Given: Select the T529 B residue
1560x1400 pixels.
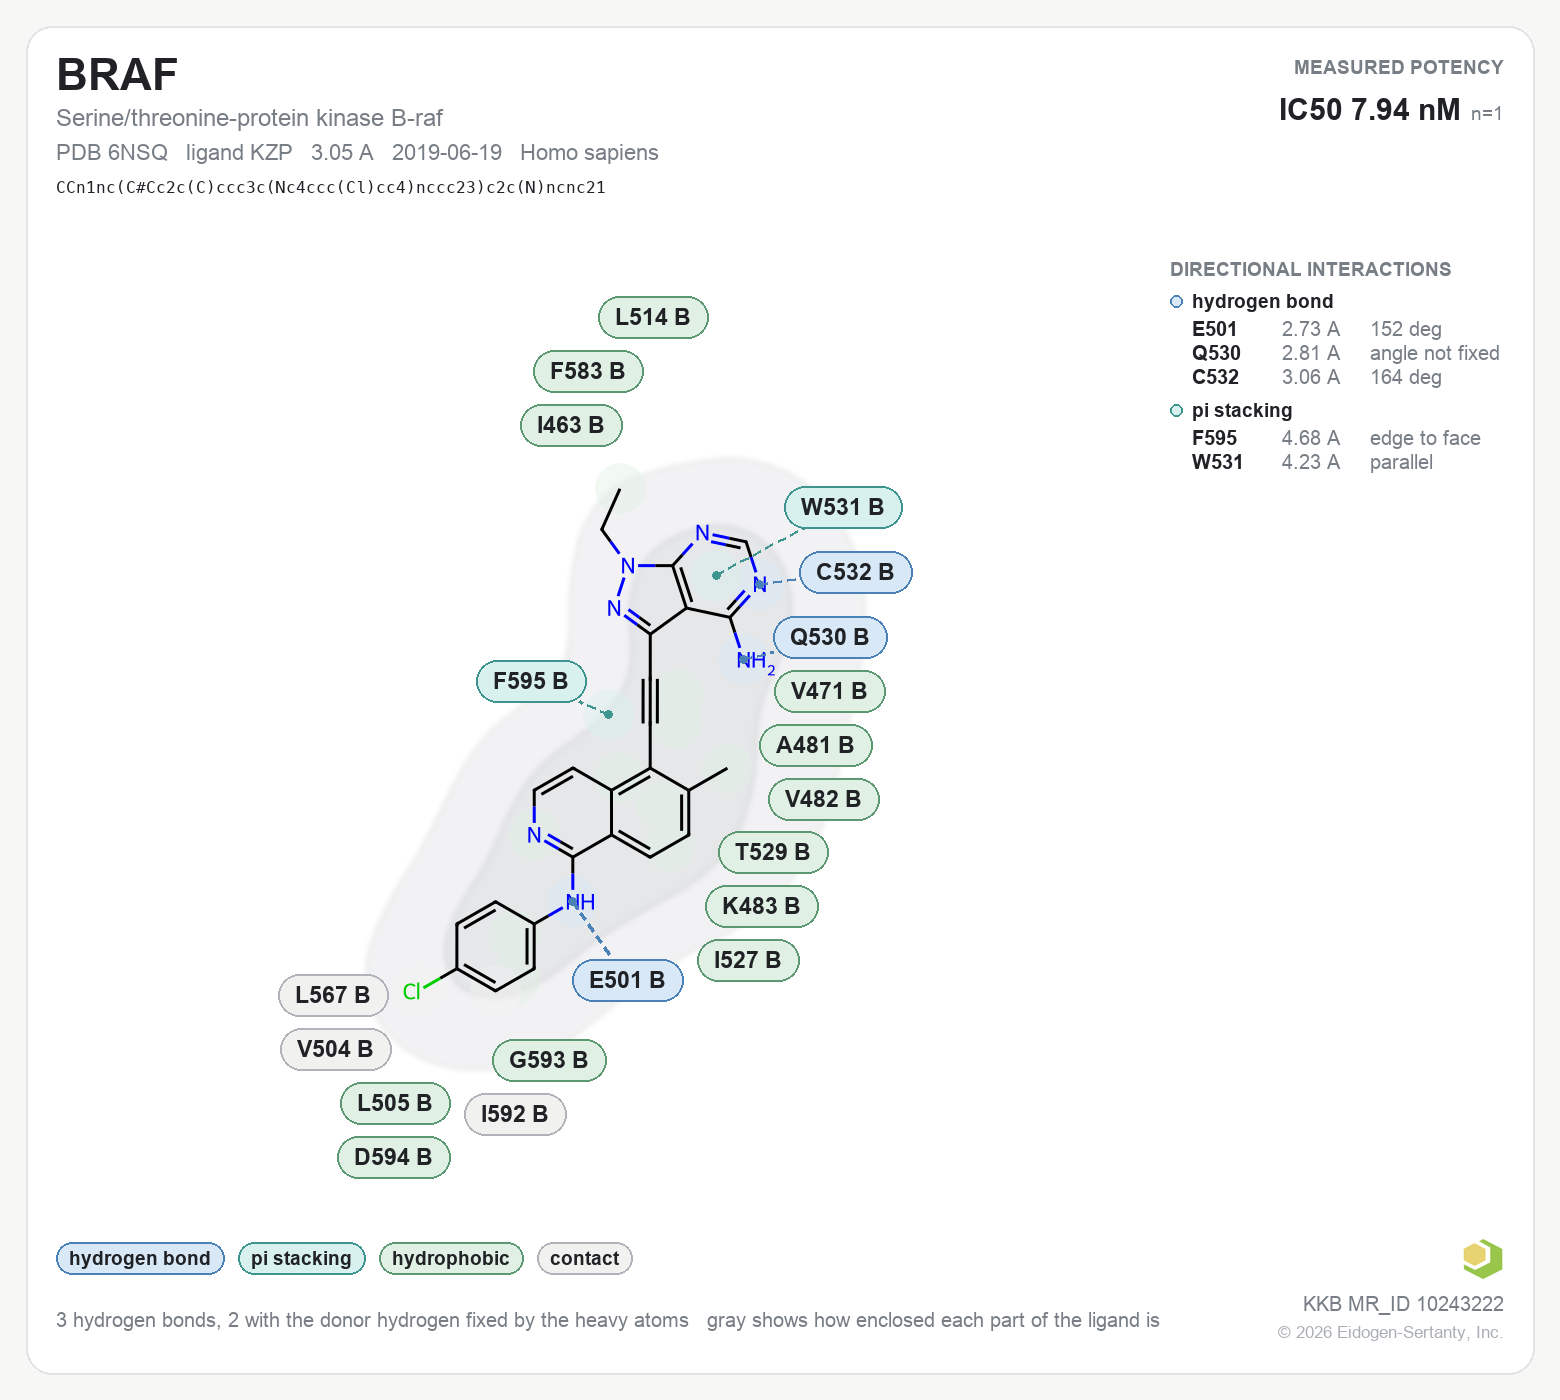Looking at the screenshot, I should [773, 853].
